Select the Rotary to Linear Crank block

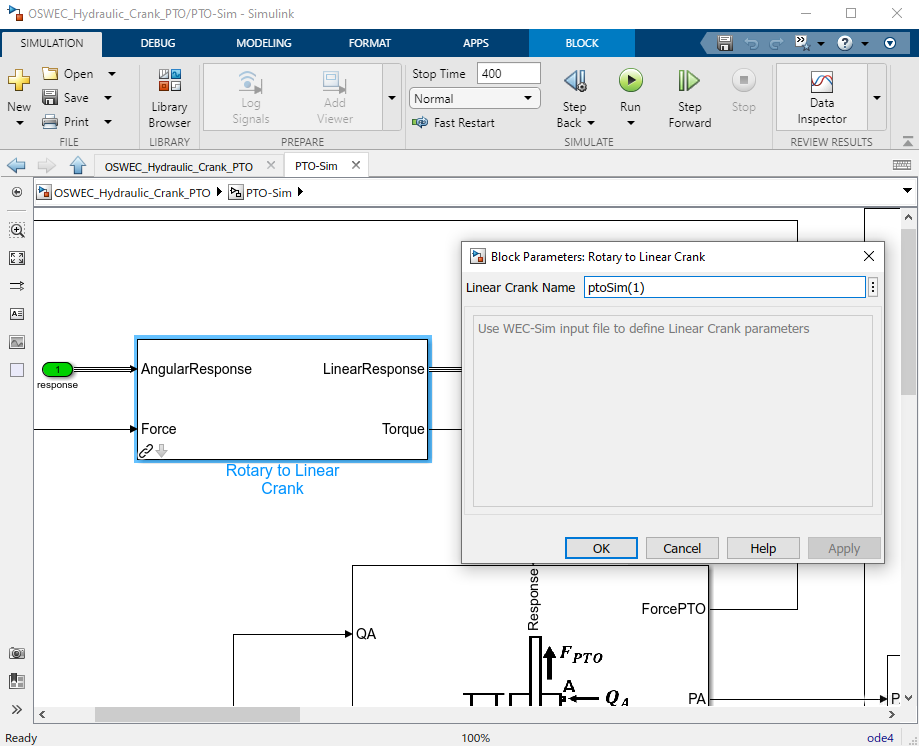(x=283, y=399)
